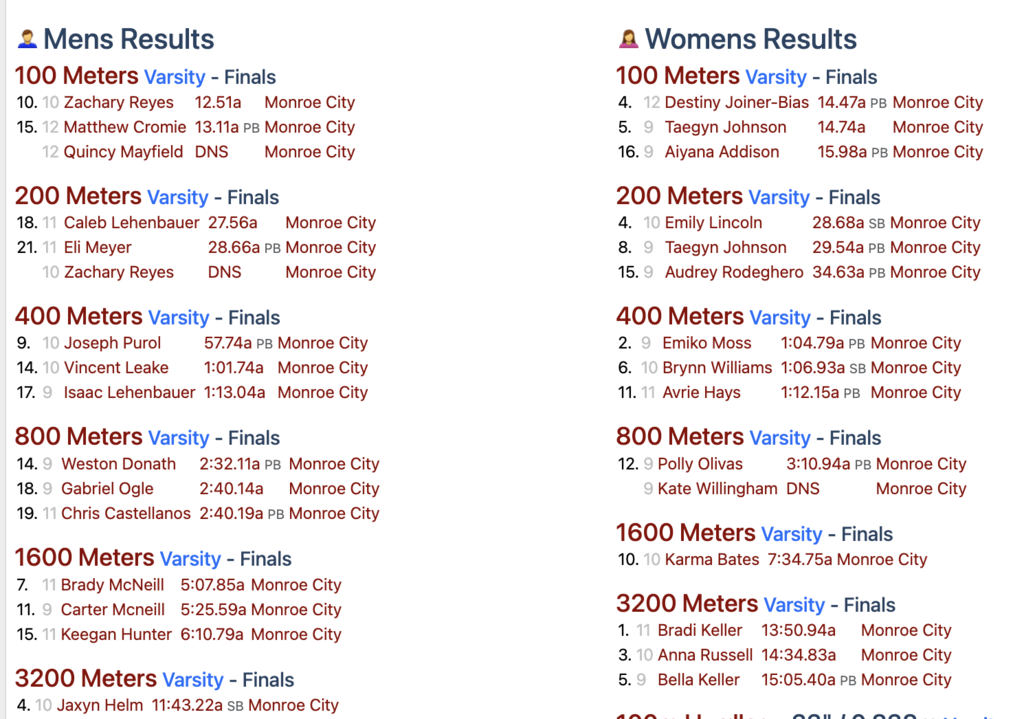Open Weston Donath's athlete page
The height and width of the screenshot is (719, 1024).
pos(118,464)
